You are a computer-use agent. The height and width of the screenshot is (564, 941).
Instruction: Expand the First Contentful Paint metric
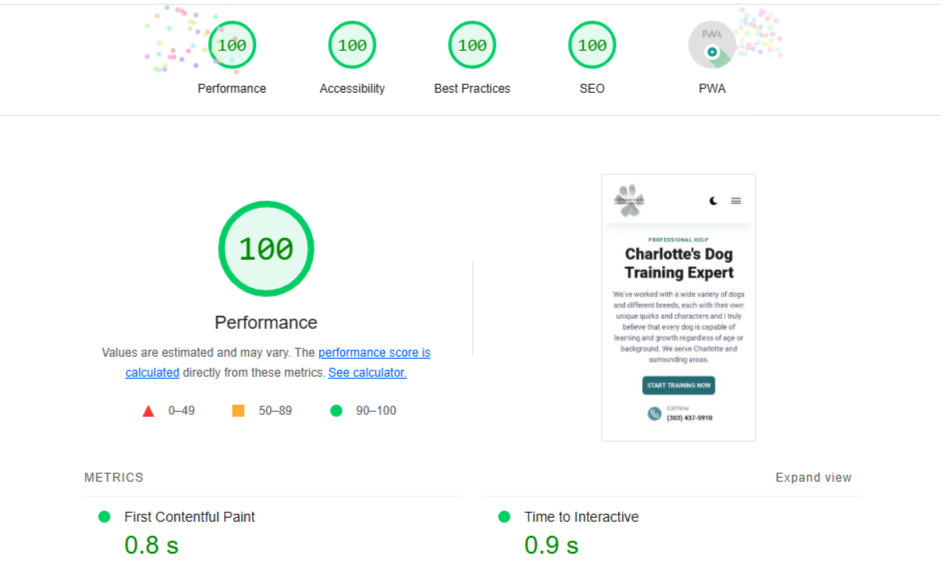pos(189,517)
